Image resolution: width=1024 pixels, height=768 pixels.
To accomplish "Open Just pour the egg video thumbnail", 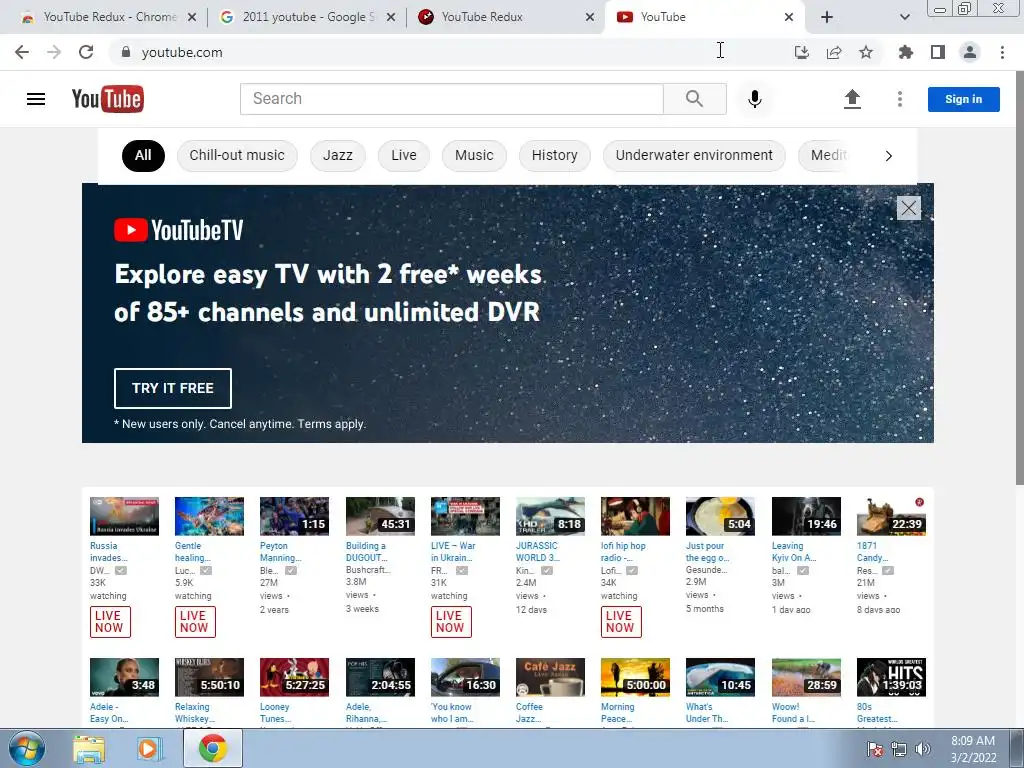I will [x=720, y=517].
